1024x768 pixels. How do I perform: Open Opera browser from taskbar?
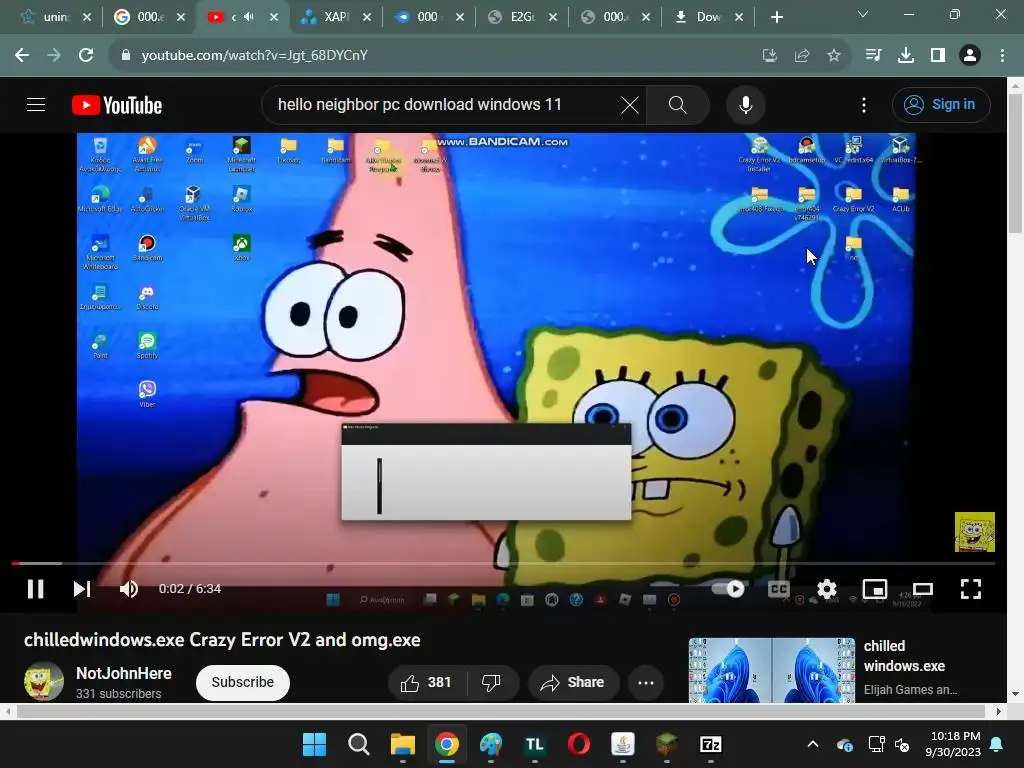(x=579, y=744)
